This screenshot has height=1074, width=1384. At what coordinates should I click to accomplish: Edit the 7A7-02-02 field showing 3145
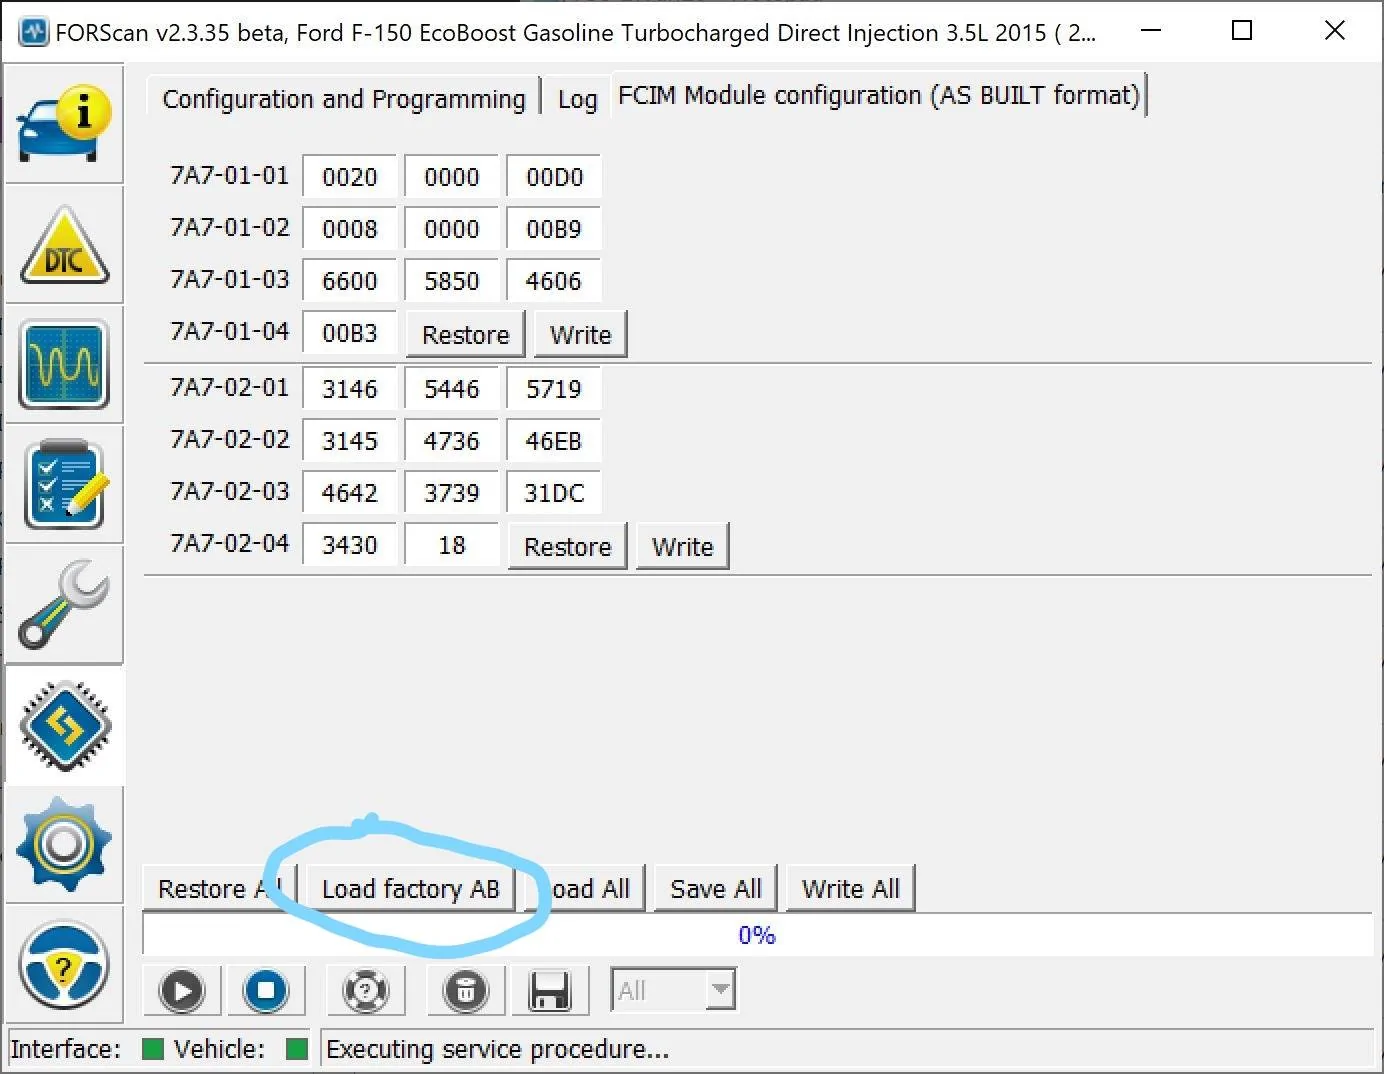click(x=350, y=441)
